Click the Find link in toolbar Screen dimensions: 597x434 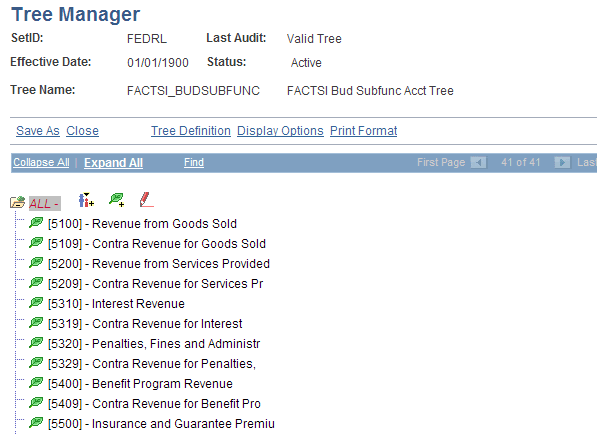pyautogui.click(x=194, y=163)
